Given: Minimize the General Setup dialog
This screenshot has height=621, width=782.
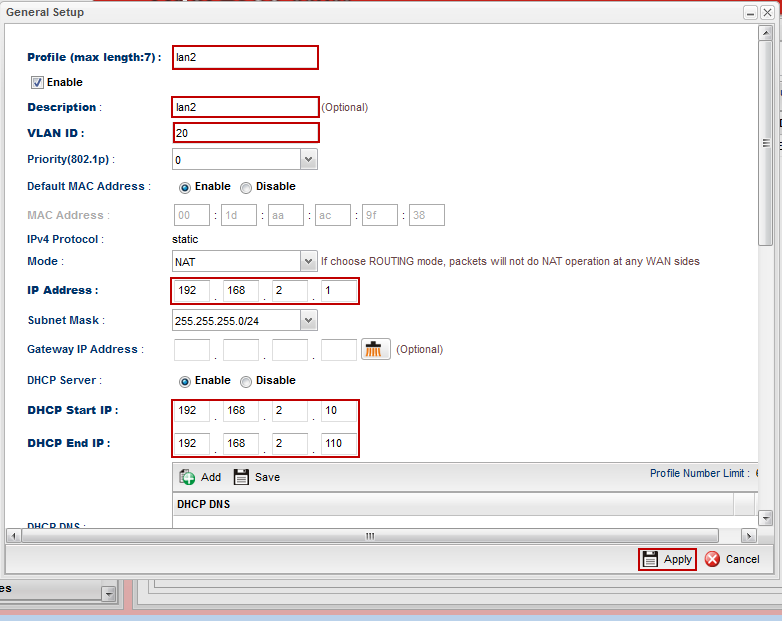Looking at the screenshot, I should [749, 12].
